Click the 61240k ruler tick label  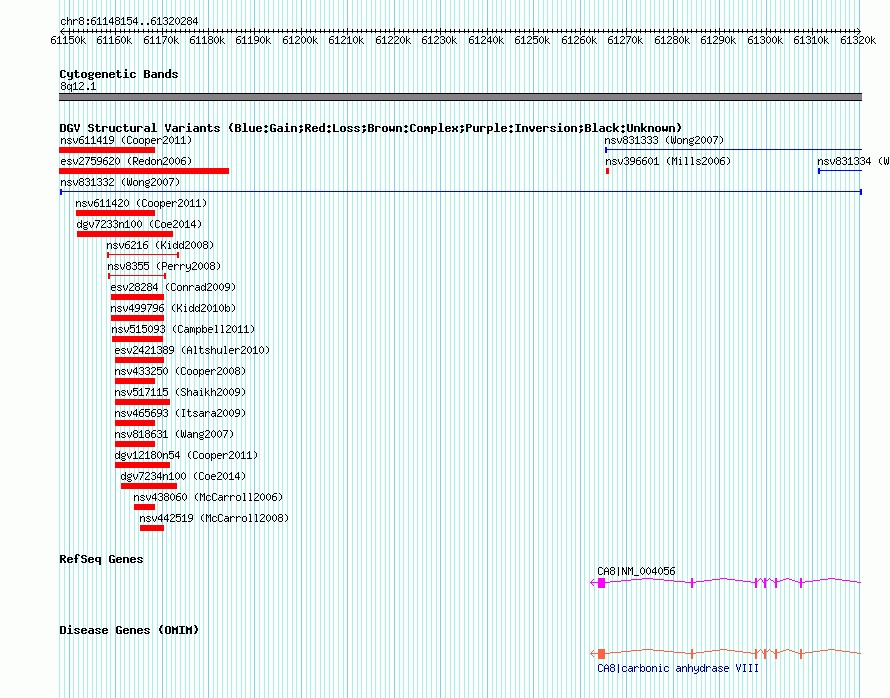(486, 40)
